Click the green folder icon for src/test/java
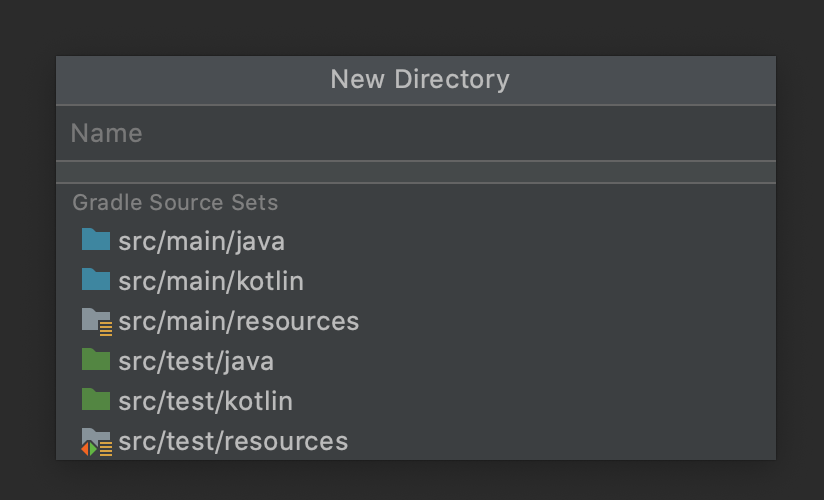This screenshot has width=824, height=500. click(95, 360)
